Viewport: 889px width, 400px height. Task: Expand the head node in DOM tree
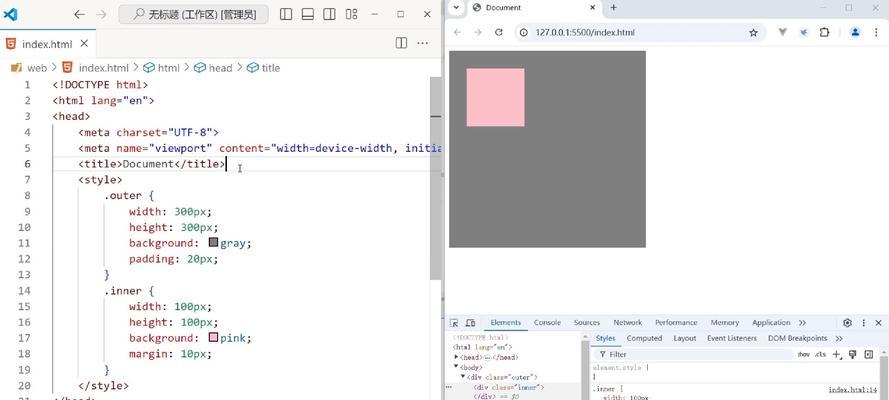pyautogui.click(x=457, y=357)
